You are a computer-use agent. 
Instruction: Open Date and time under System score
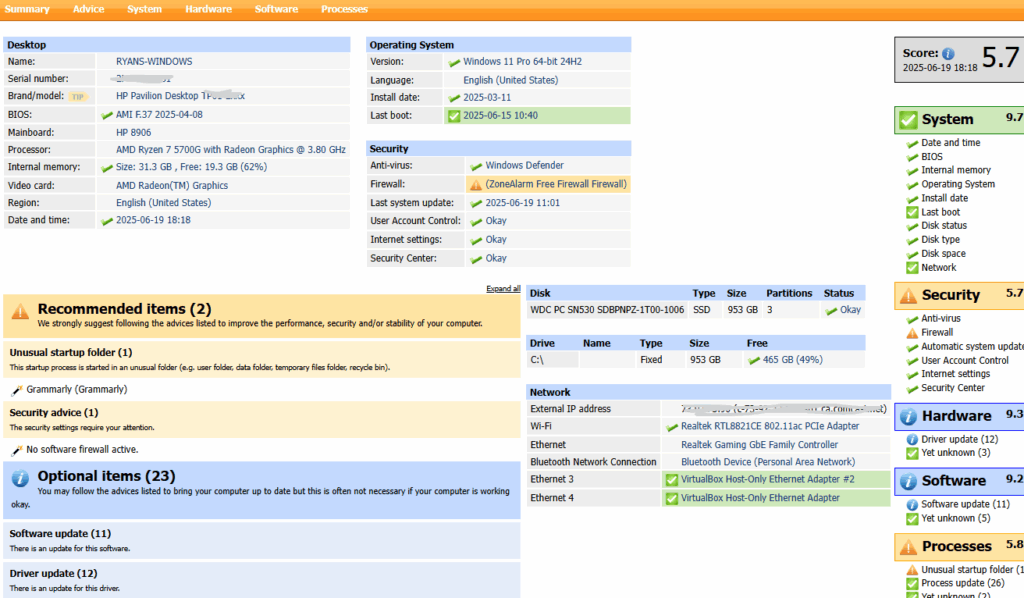950,143
